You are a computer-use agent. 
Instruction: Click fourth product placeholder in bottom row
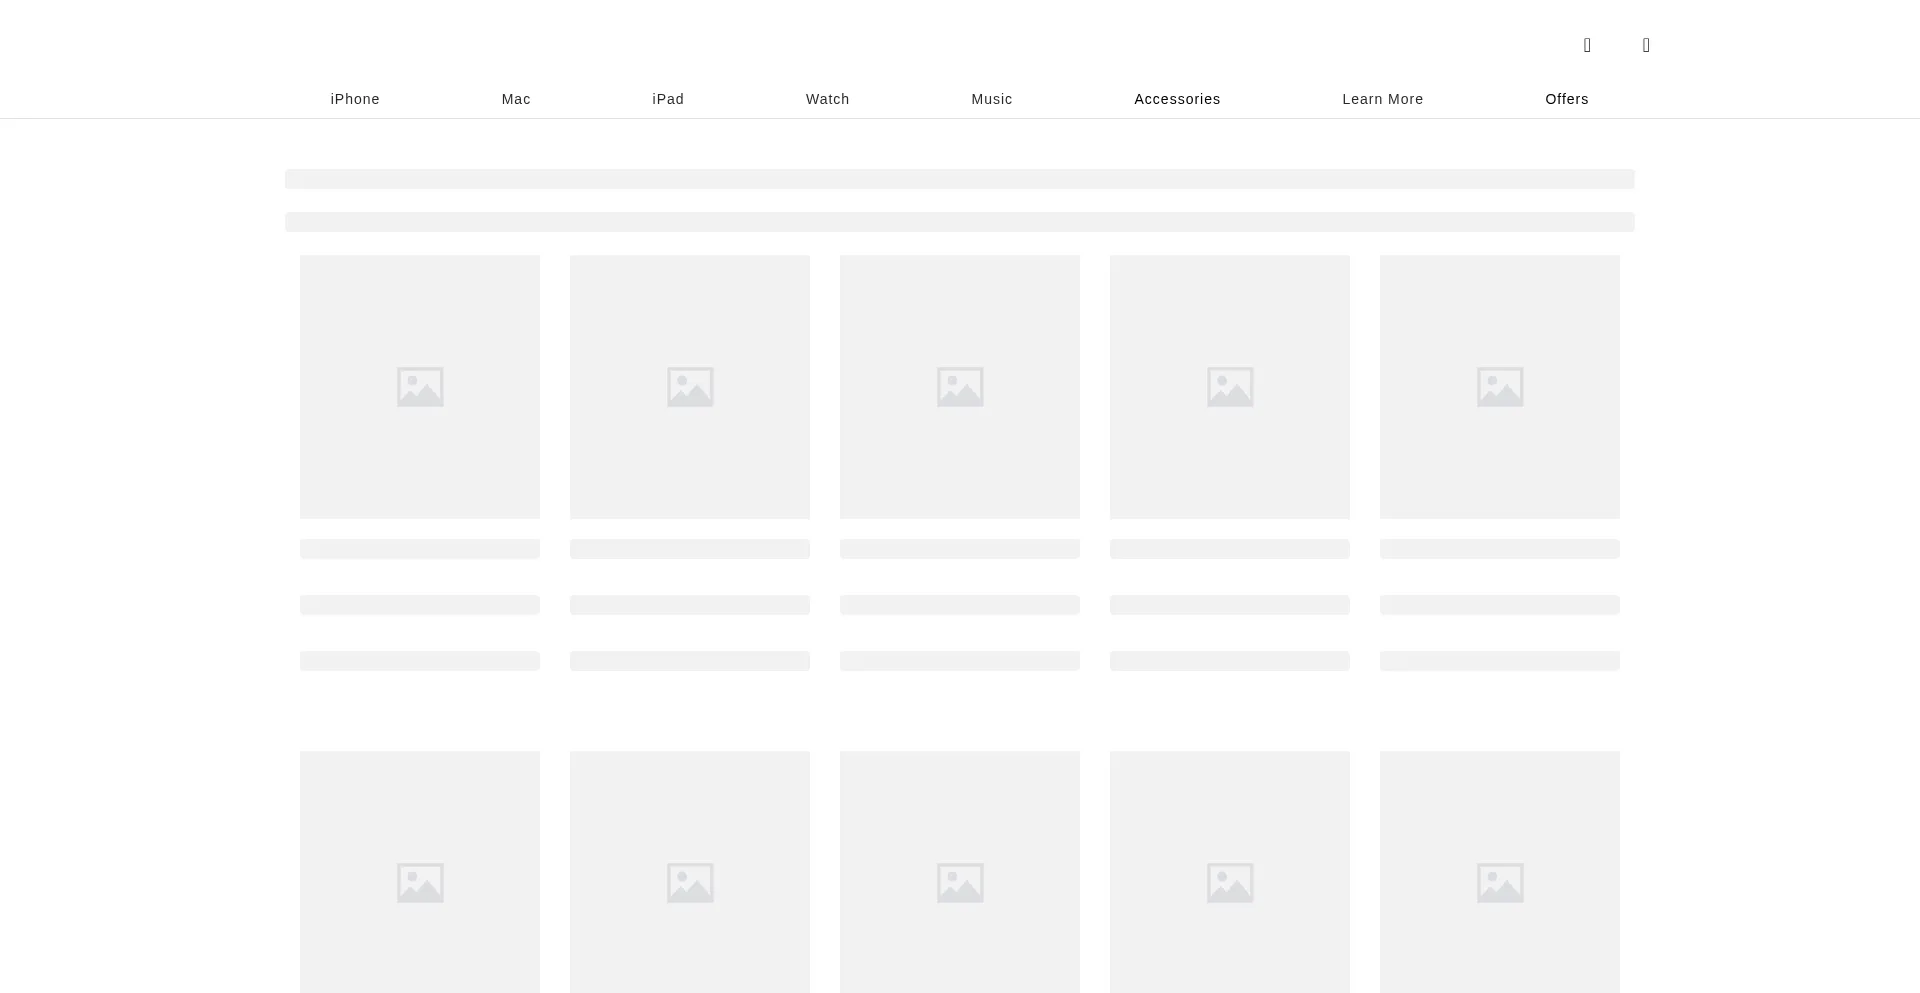click(1230, 872)
